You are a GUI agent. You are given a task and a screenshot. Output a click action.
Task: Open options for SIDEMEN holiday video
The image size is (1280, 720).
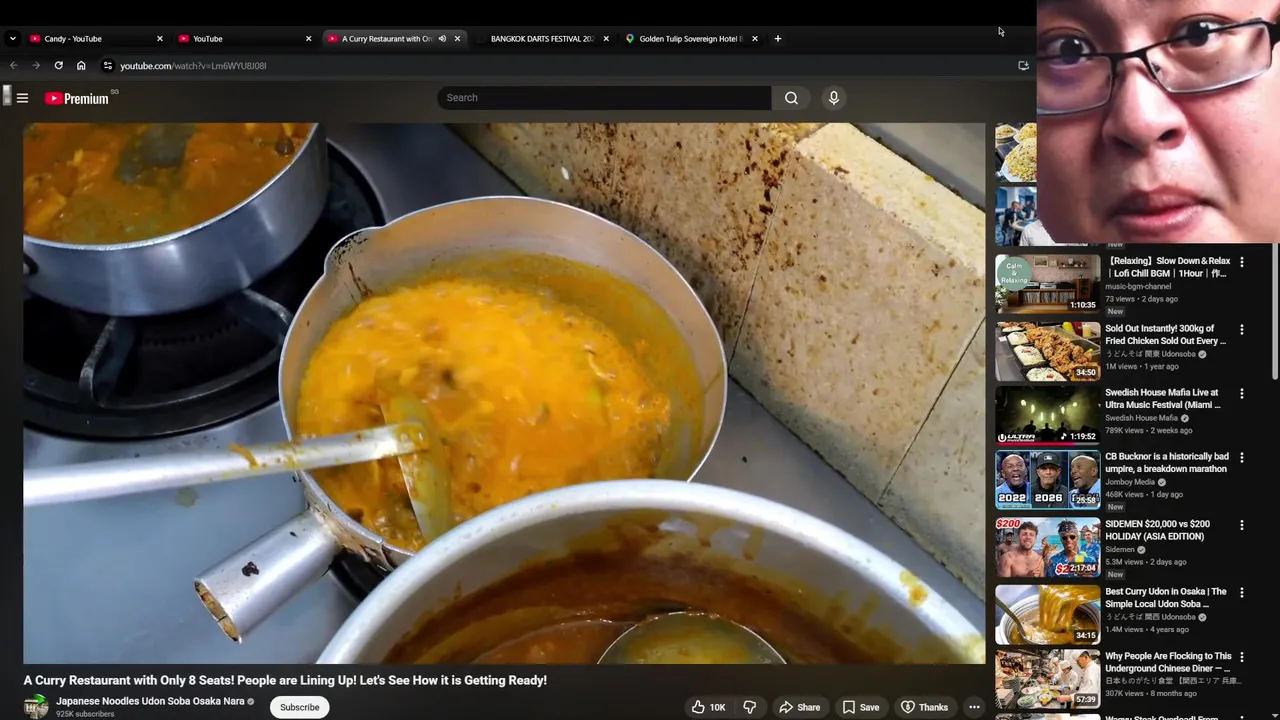pyautogui.click(x=1242, y=525)
